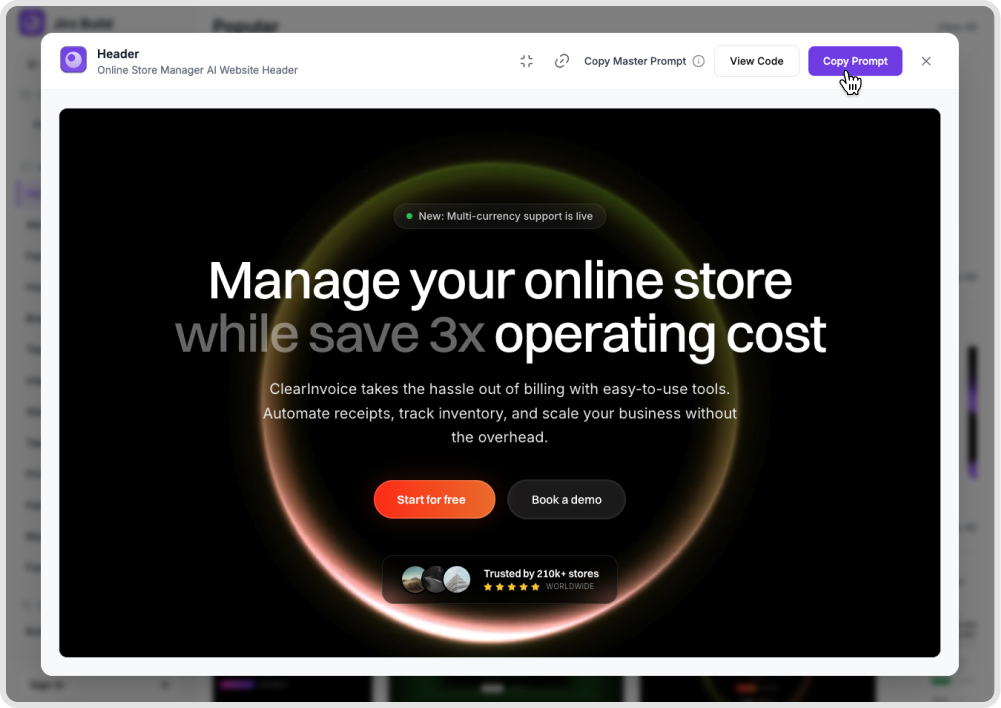This screenshot has width=1001, height=708.
Task: Click the Header title in the modal
Action: [x=118, y=54]
